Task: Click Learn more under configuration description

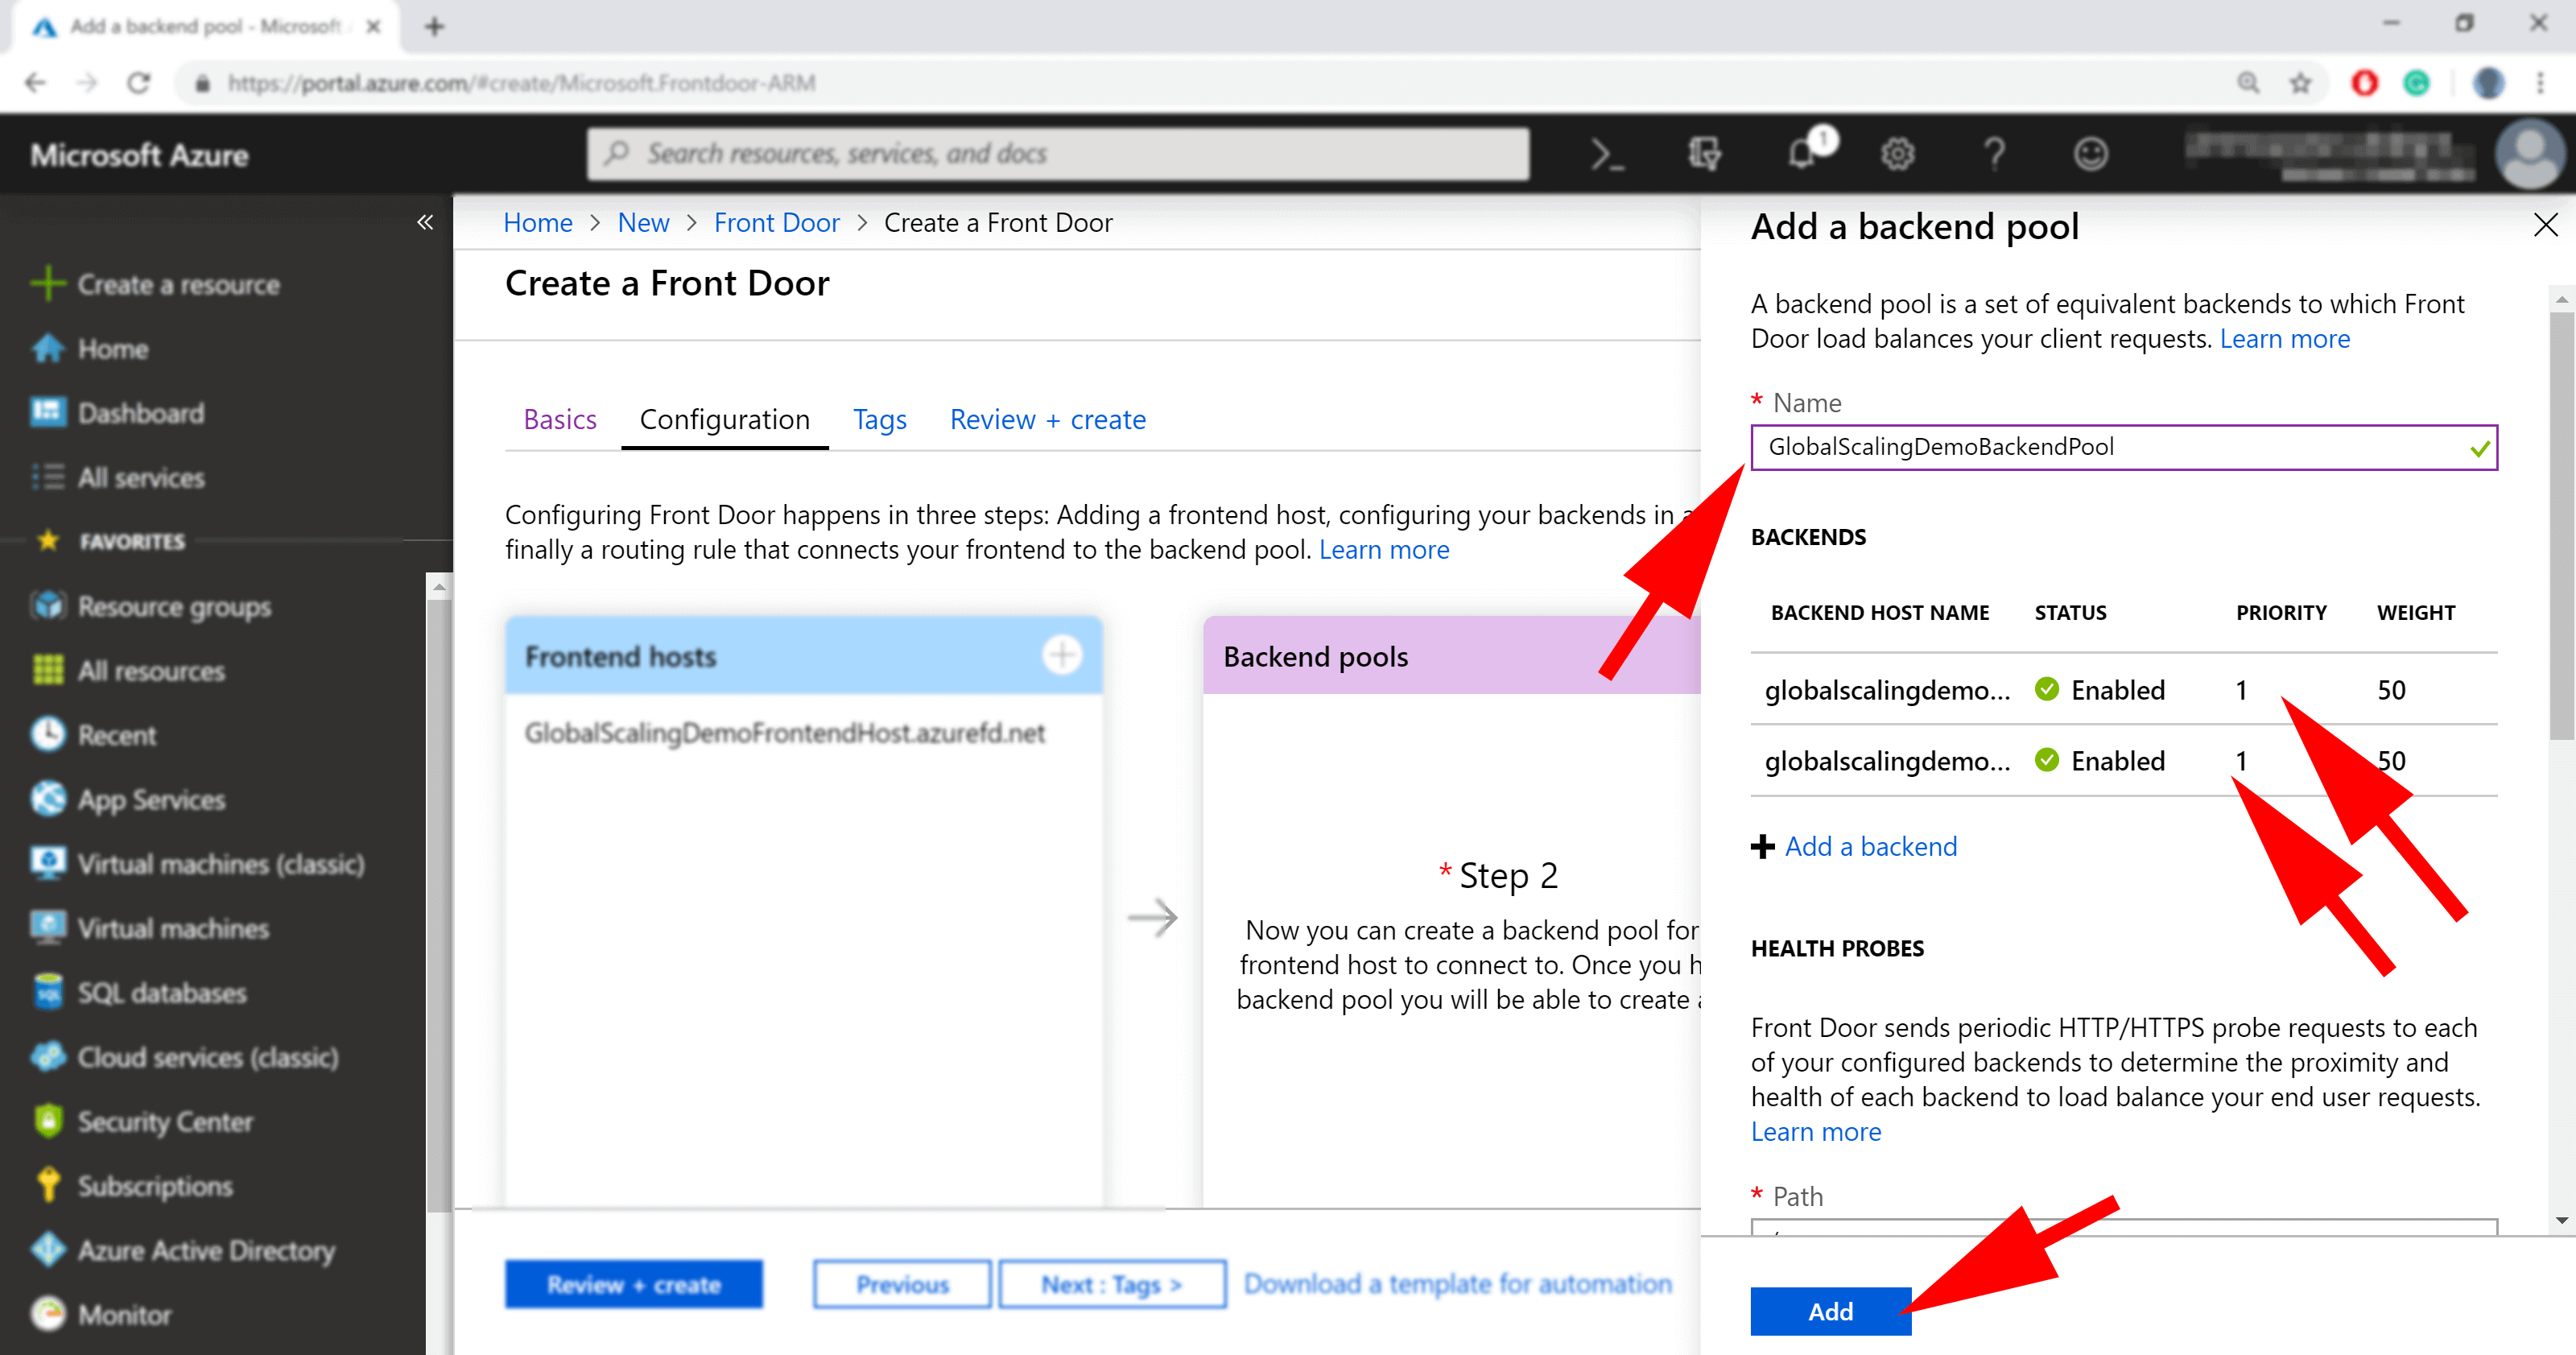Action: click(1383, 549)
